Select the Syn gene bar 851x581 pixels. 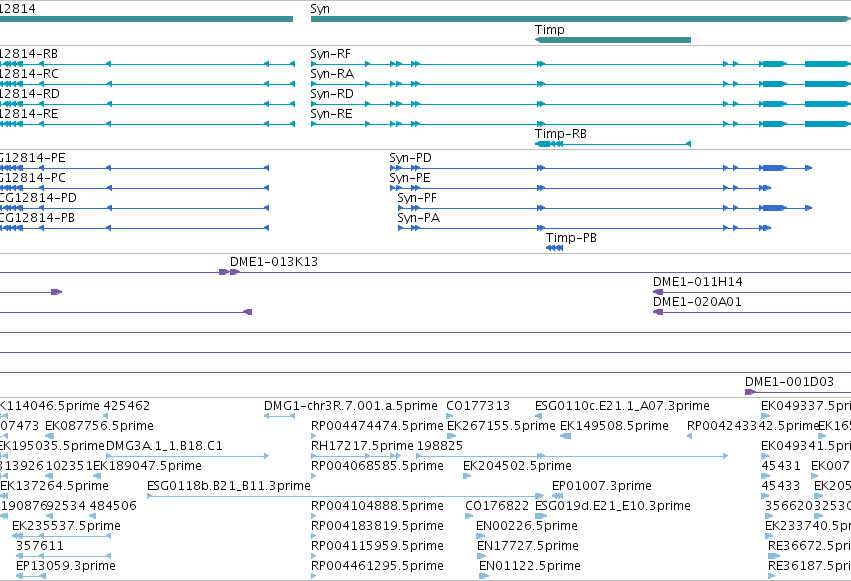[581, 19]
